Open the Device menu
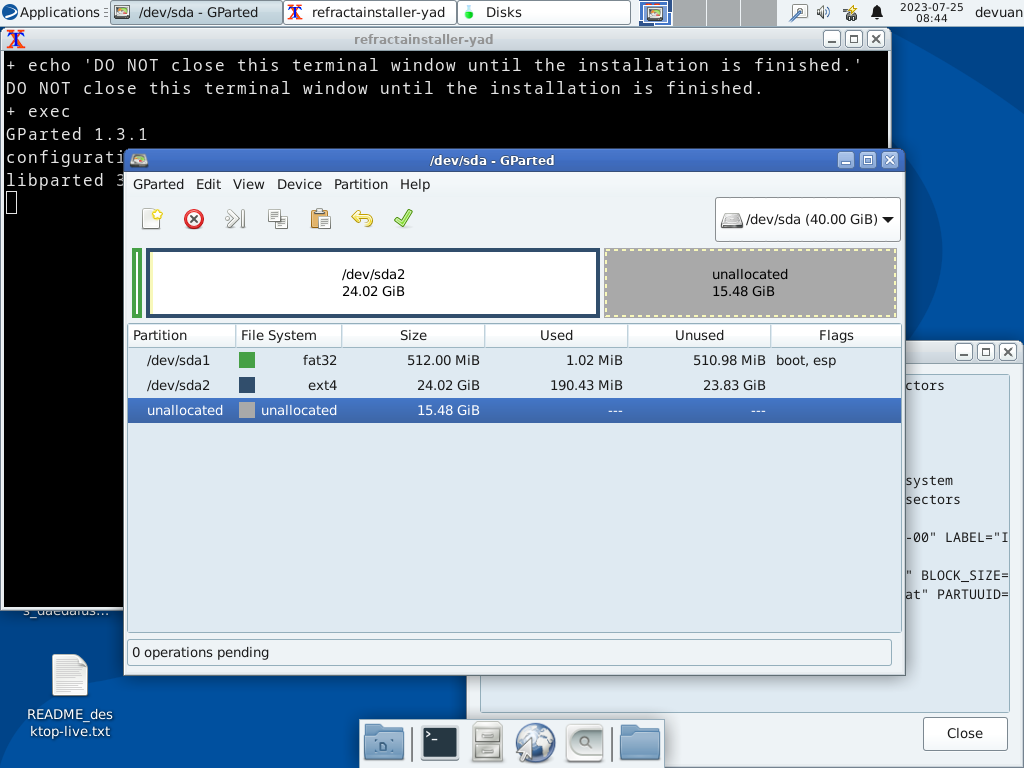The width and height of the screenshot is (1024, 768). click(x=299, y=184)
